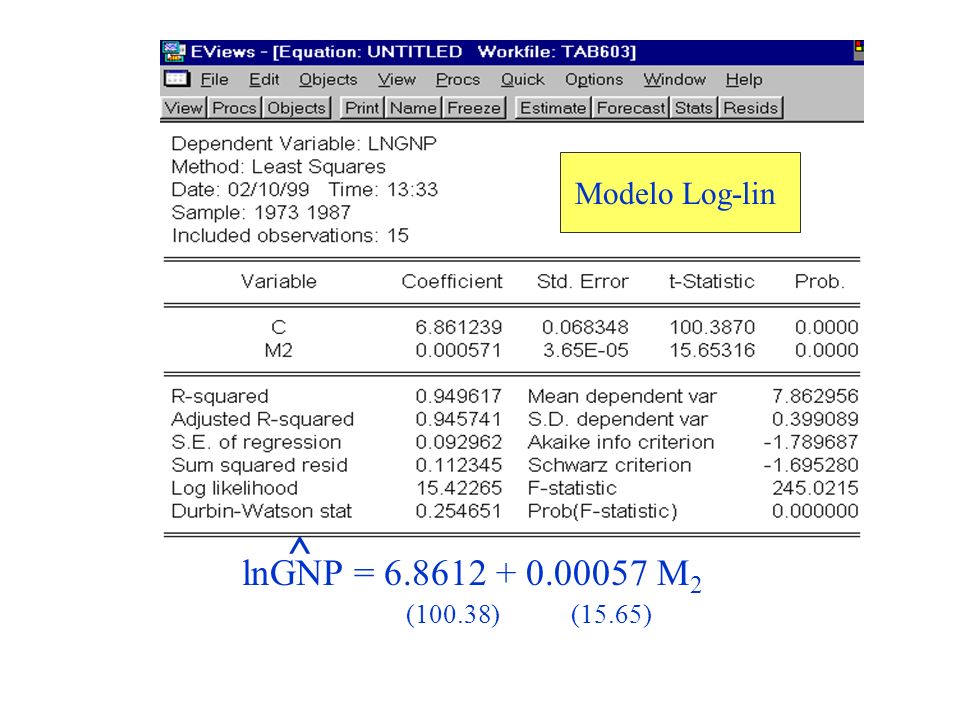
Task: Open the Objects menu in the menu bar
Action: [x=328, y=80]
